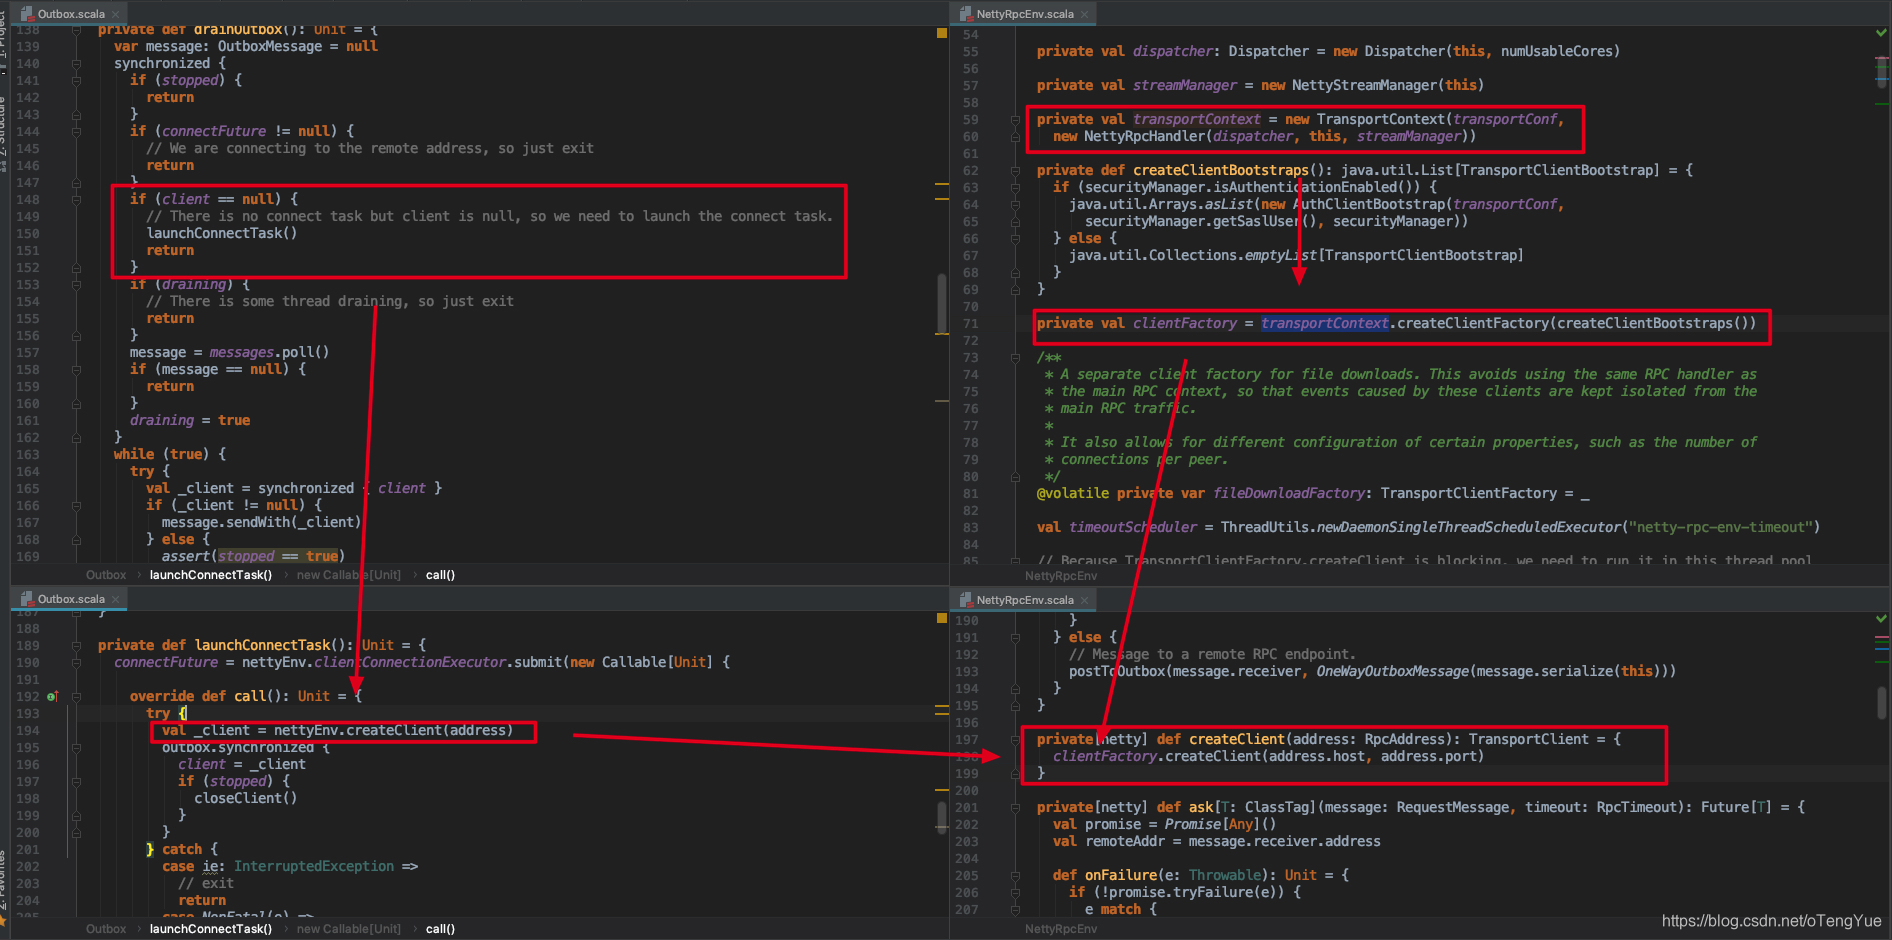Viewport: 1892px width, 940px height.
Task: Select the 'Outbox' breadcrumb under the launchConnectTask editor
Action: [106, 929]
